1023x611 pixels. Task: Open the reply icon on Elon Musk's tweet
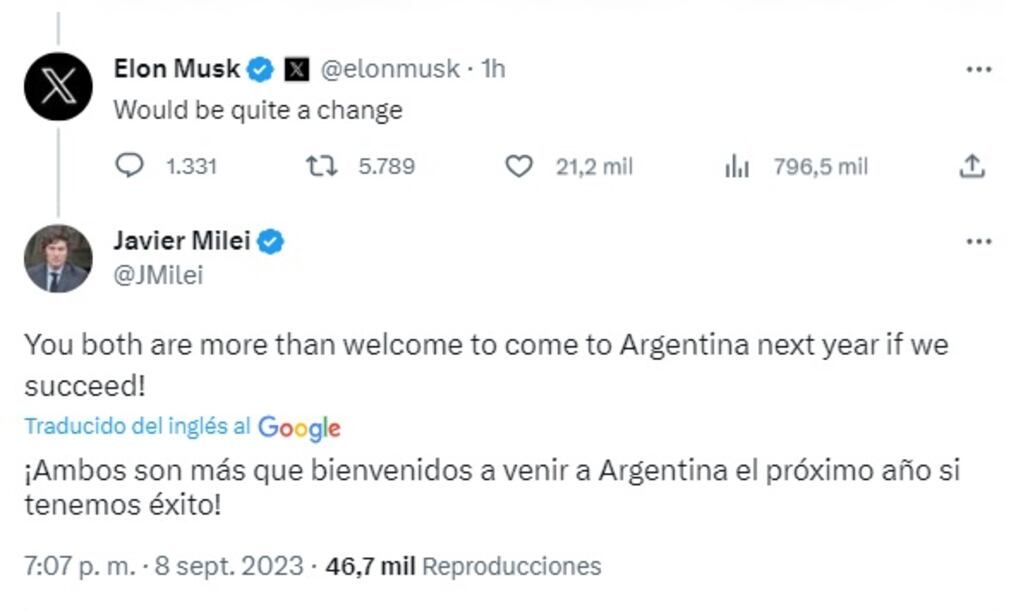point(130,166)
